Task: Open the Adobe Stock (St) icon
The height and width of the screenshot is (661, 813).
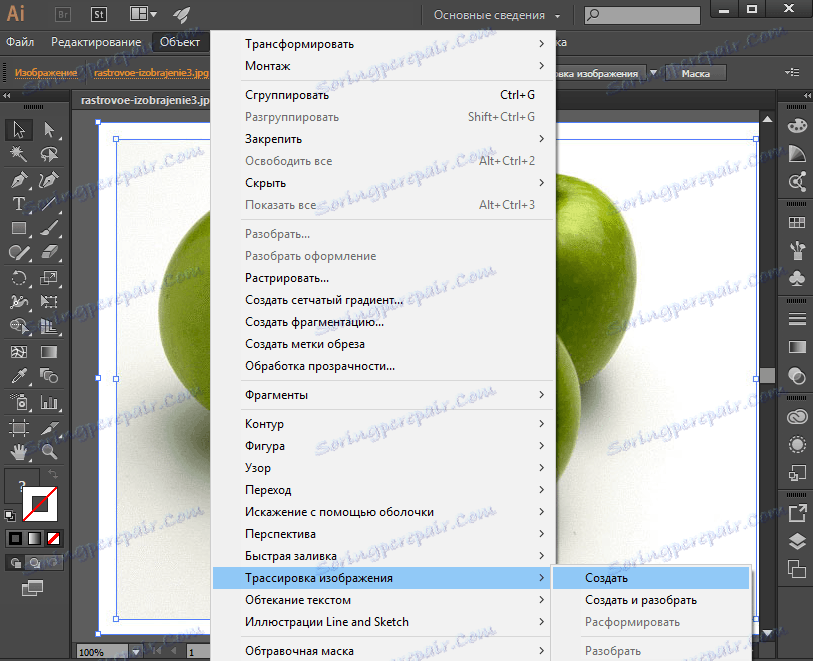Action: [99, 15]
